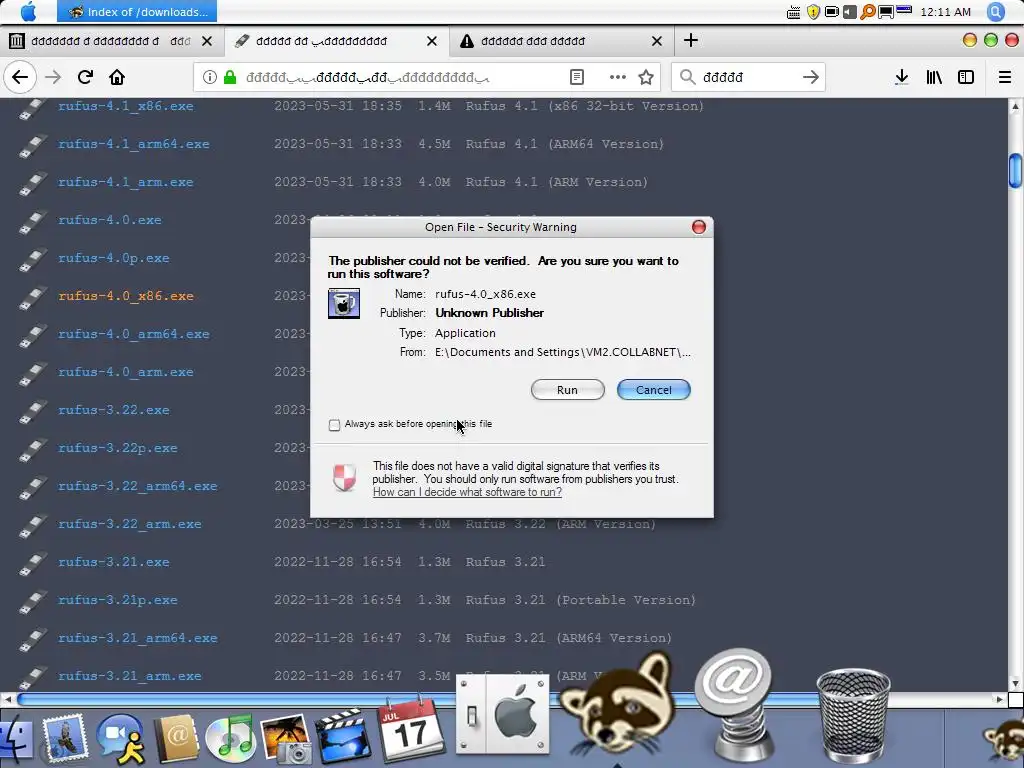
Task: Download rufus-4.1_arm.exe
Action: [x=125, y=182]
